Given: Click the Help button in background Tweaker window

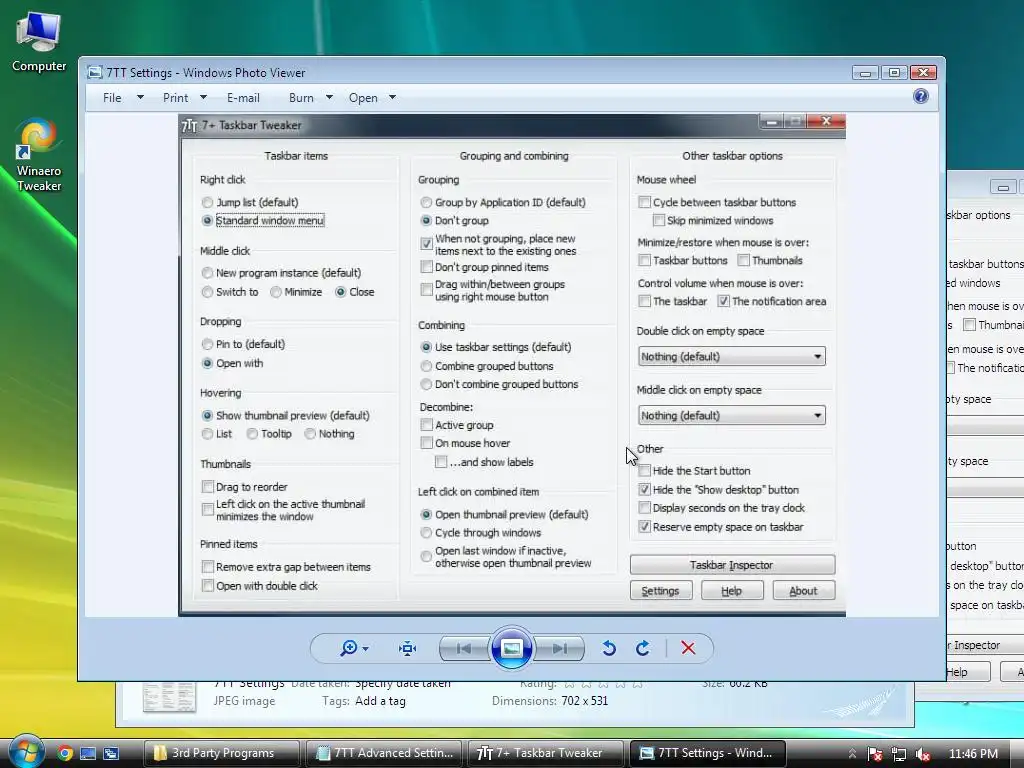Looking at the screenshot, I should [968, 671].
